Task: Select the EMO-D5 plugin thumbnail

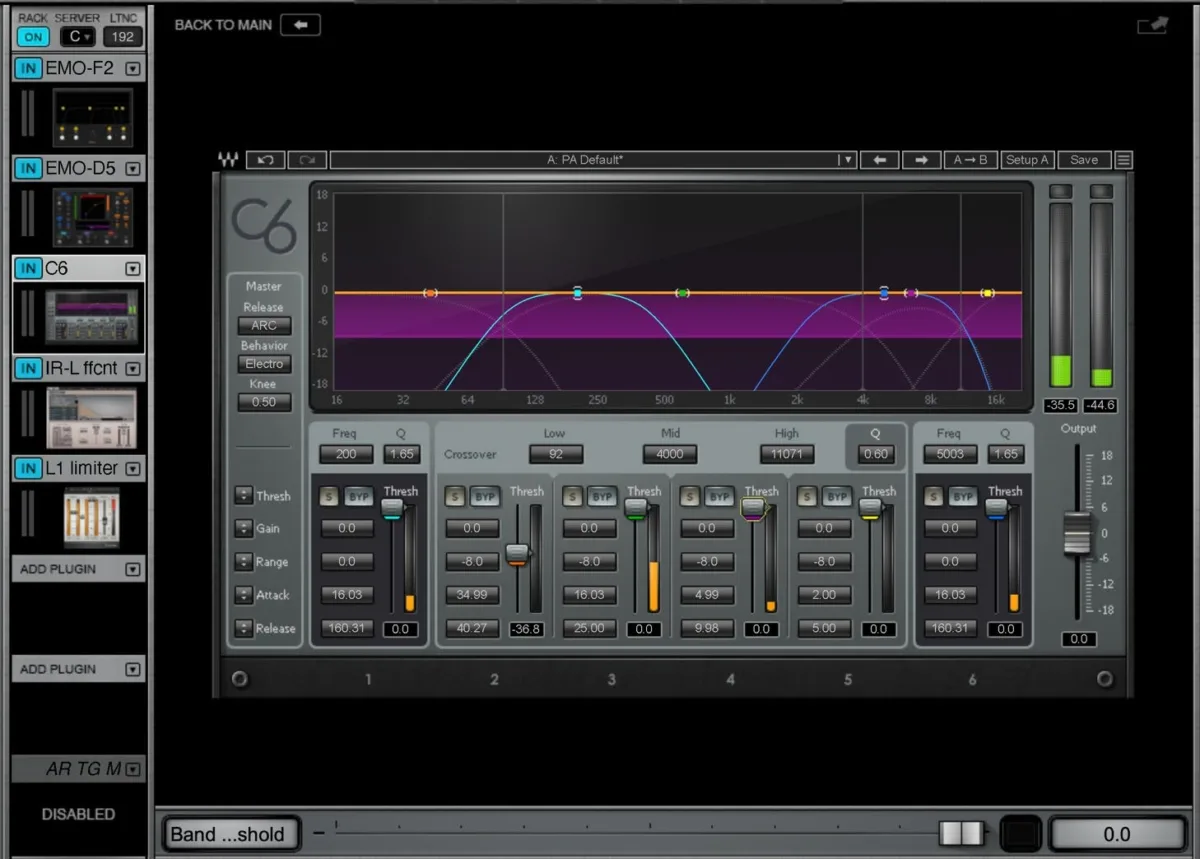Action: (x=92, y=218)
